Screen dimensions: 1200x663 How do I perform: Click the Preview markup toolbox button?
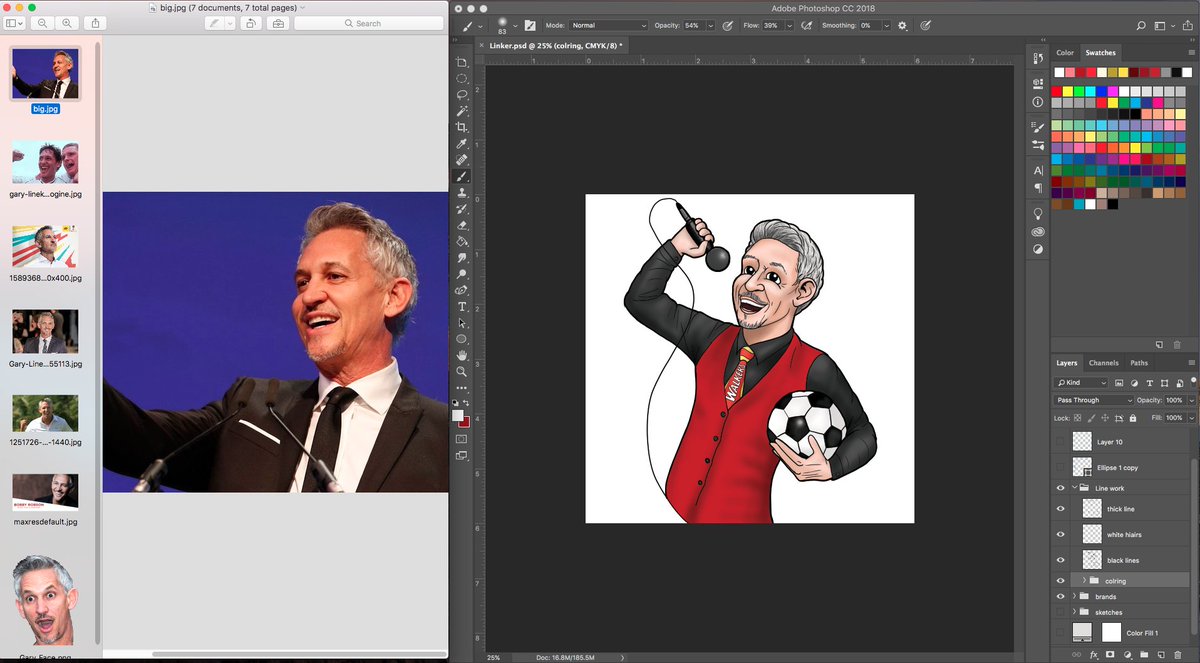pos(277,23)
